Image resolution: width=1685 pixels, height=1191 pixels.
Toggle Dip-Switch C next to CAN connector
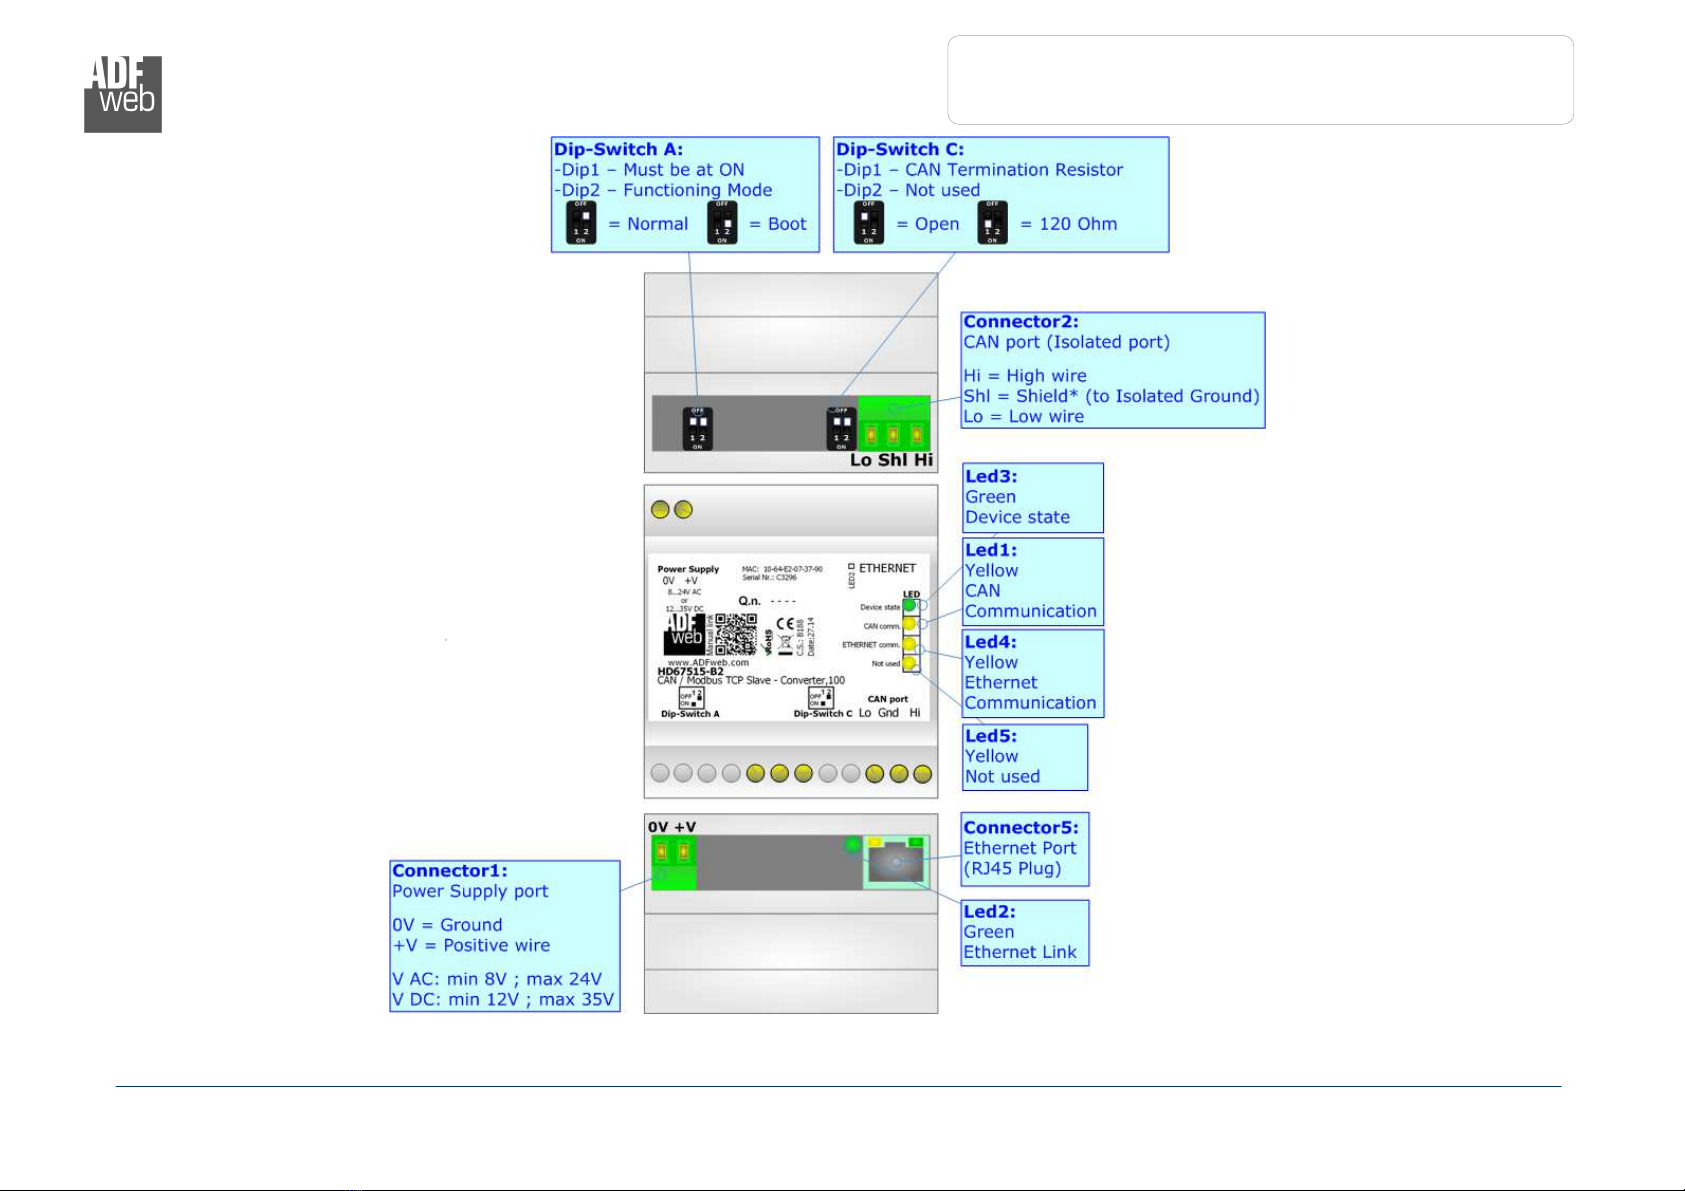tap(841, 429)
